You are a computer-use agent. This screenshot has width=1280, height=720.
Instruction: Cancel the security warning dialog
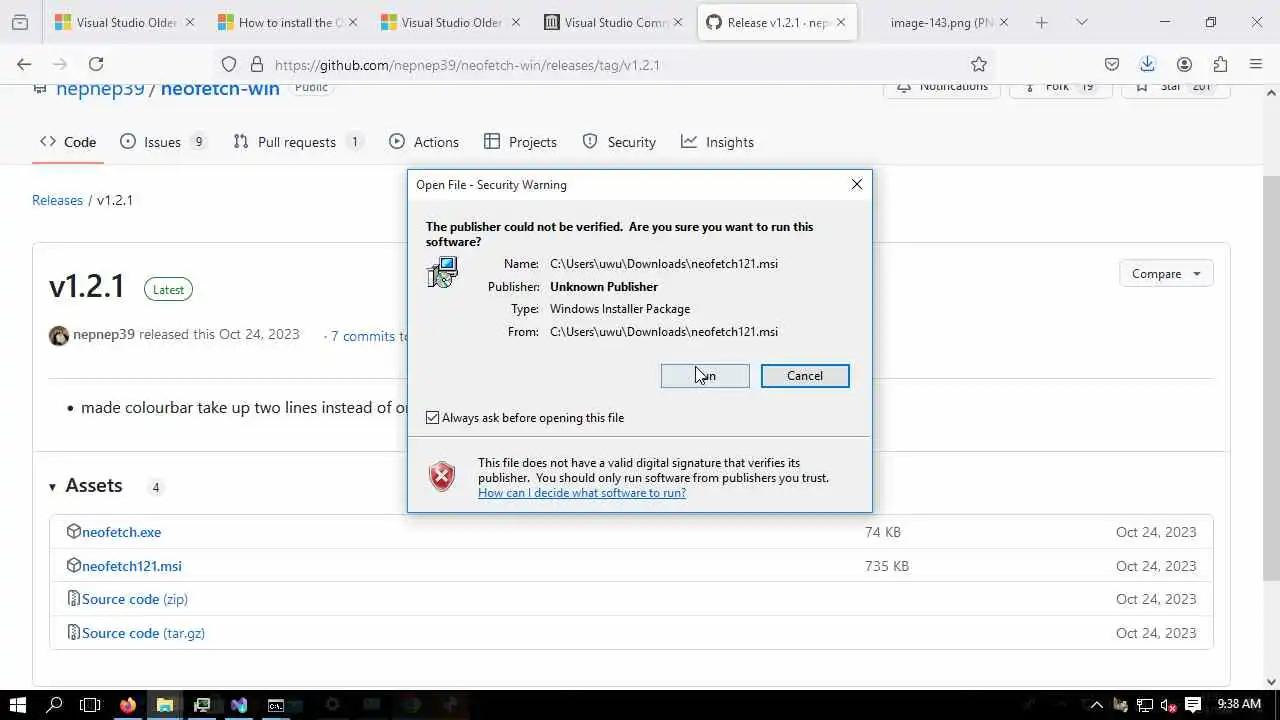(x=805, y=375)
